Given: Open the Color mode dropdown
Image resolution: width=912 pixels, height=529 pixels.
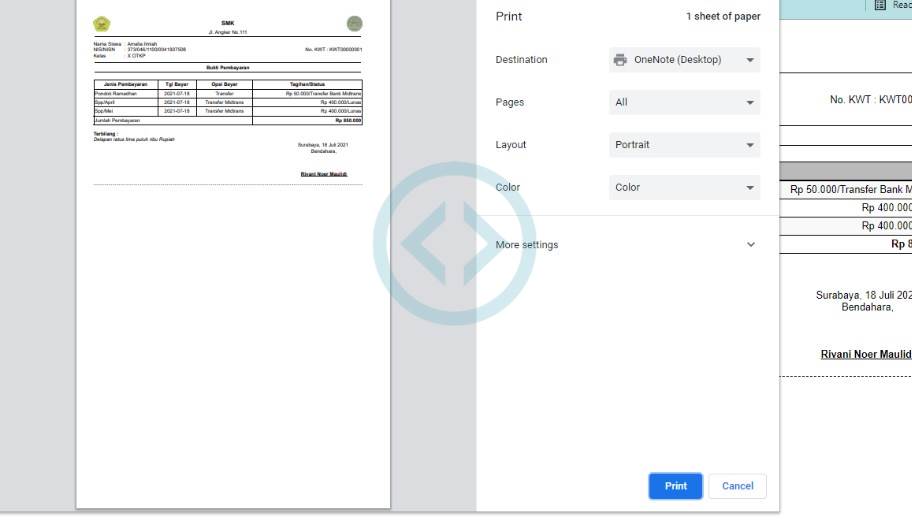Looking at the screenshot, I should 684,187.
